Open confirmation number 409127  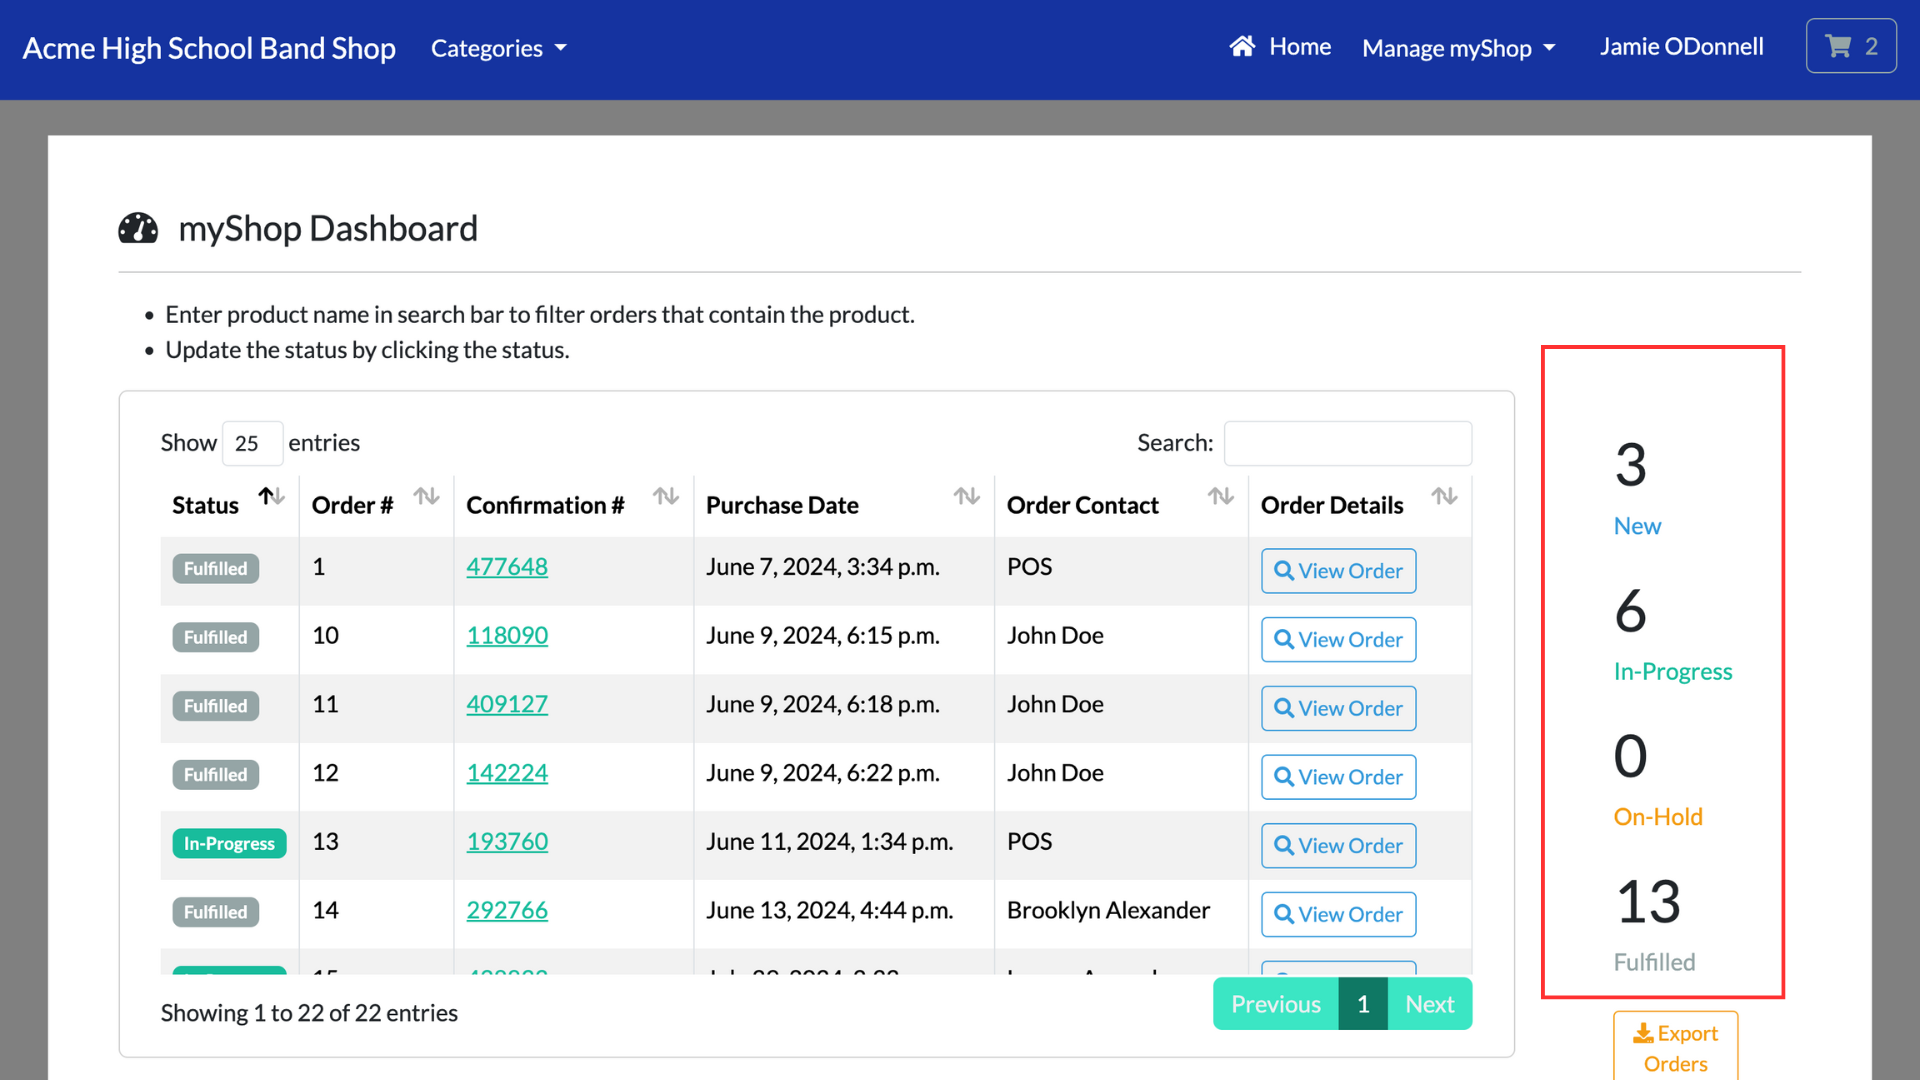click(507, 705)
